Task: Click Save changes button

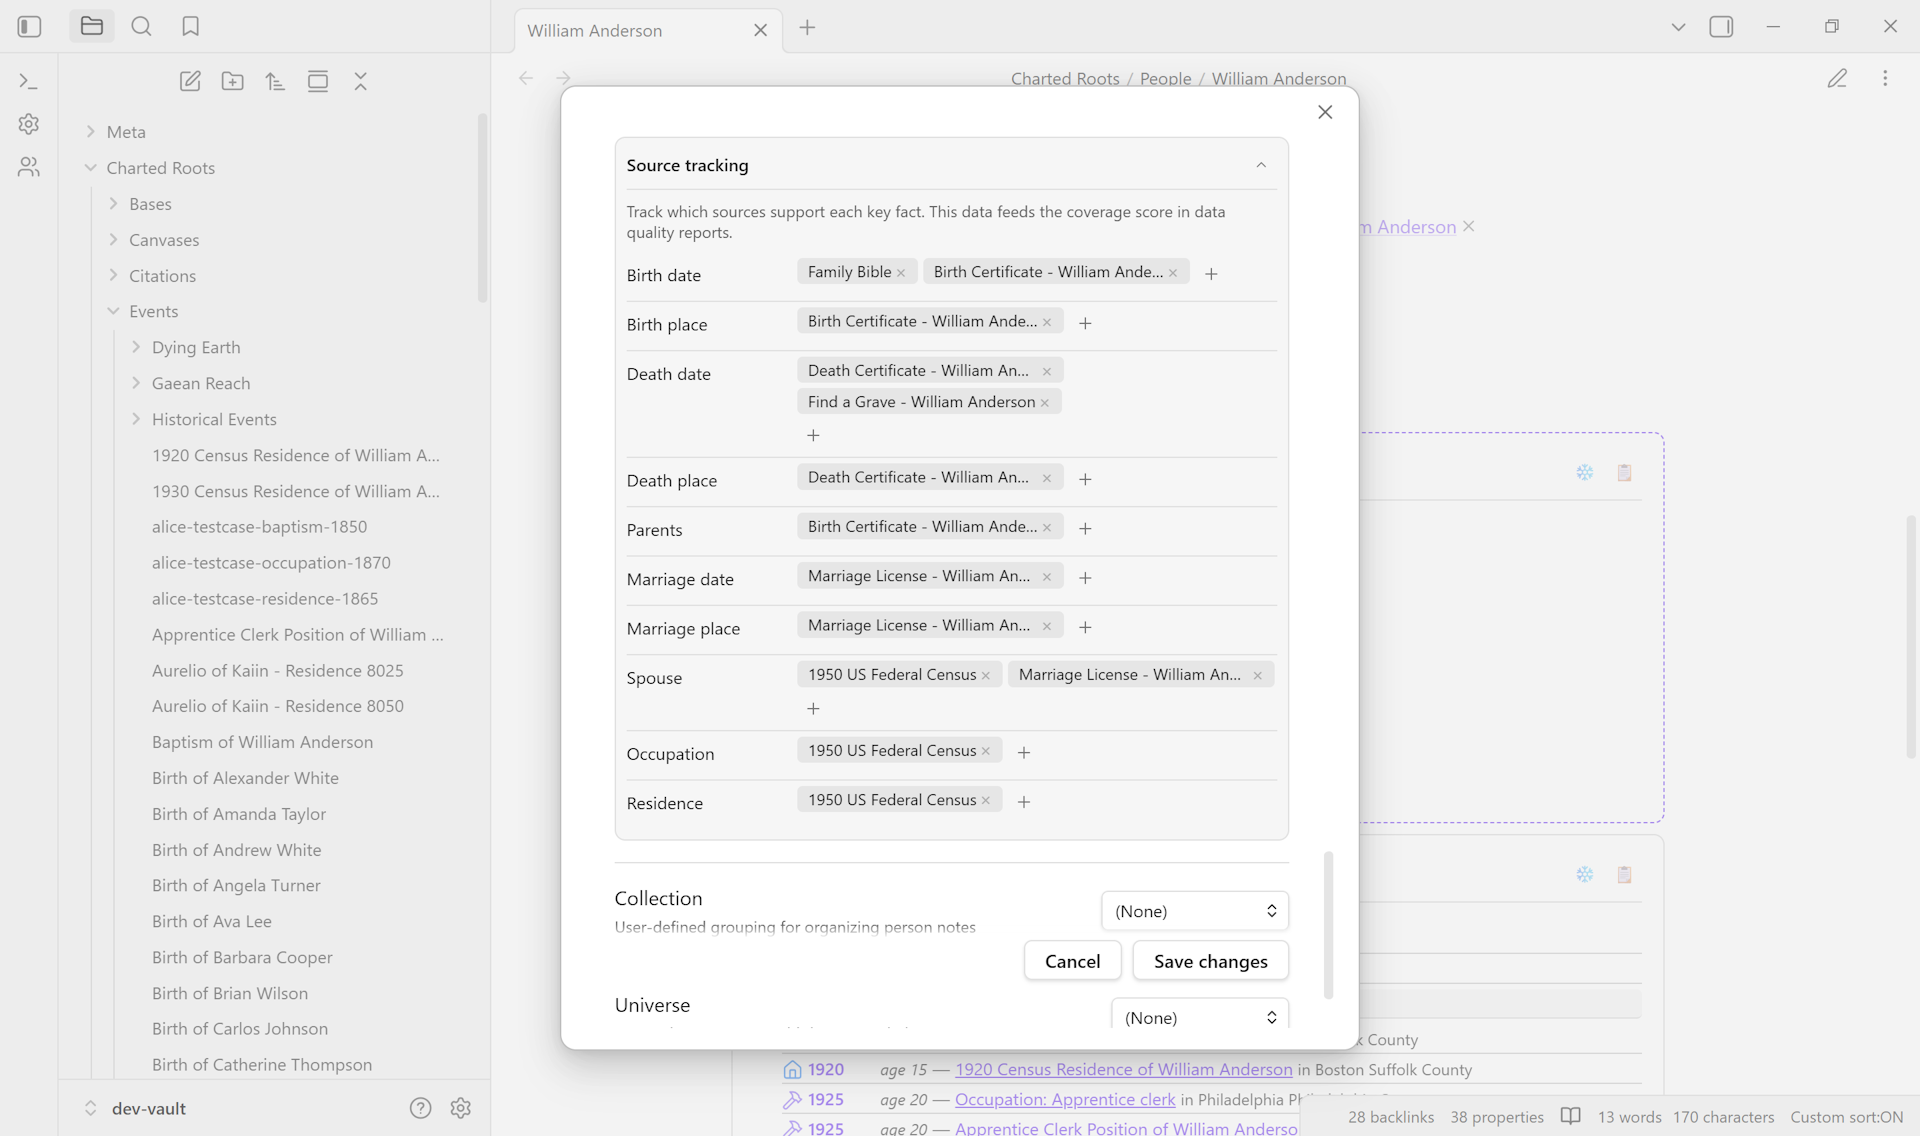Action: tap(1210, 961)
